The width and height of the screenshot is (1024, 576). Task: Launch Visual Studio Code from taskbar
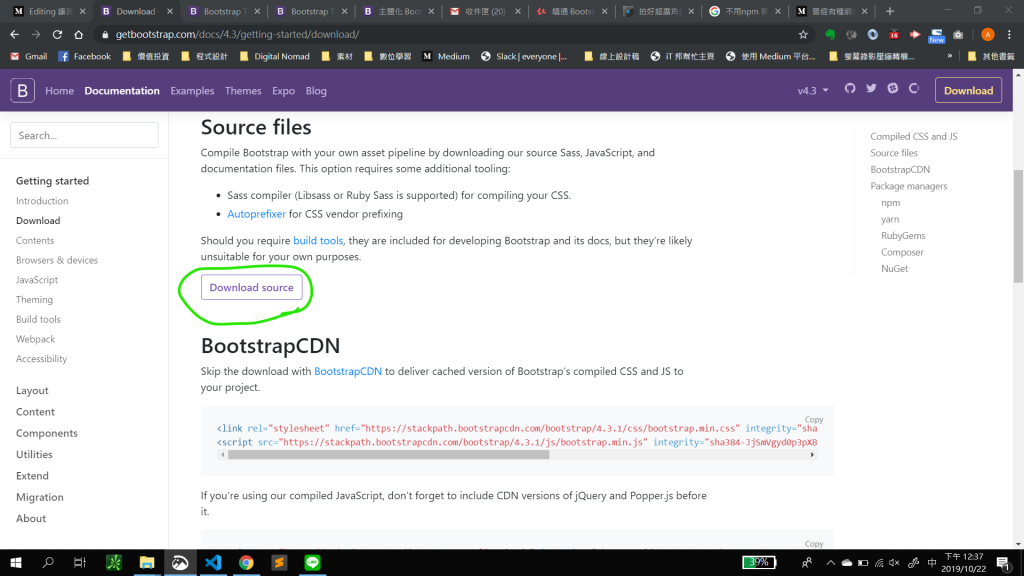213,562
